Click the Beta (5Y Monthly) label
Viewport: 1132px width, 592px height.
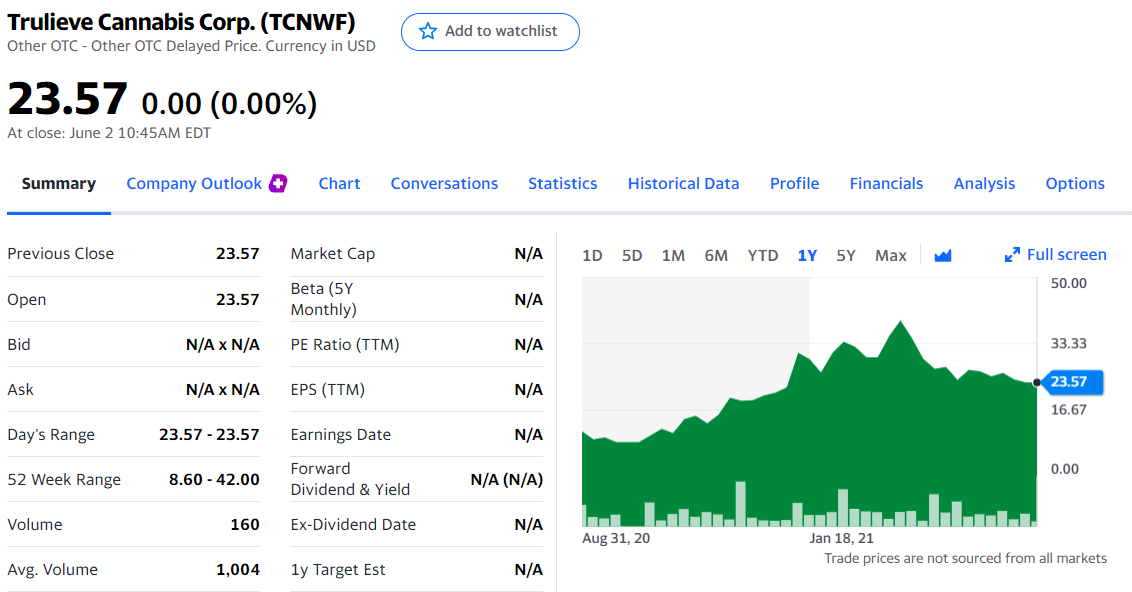pyautogui.click(x=323, y=299)
